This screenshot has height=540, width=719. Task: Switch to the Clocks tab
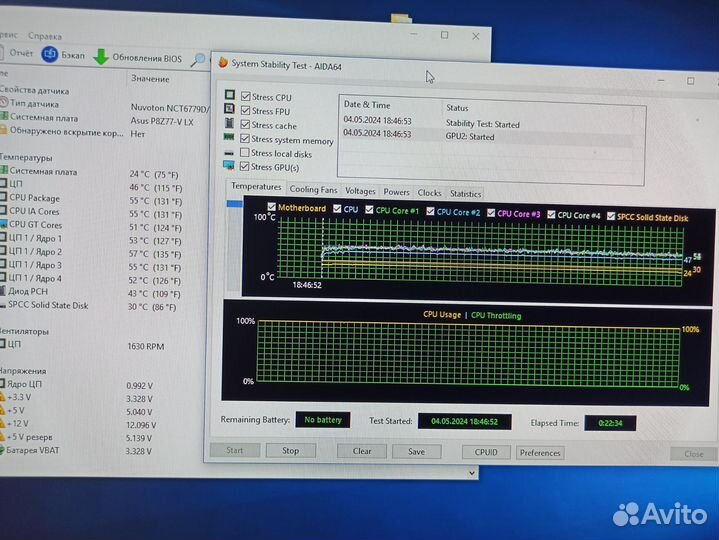429,193
